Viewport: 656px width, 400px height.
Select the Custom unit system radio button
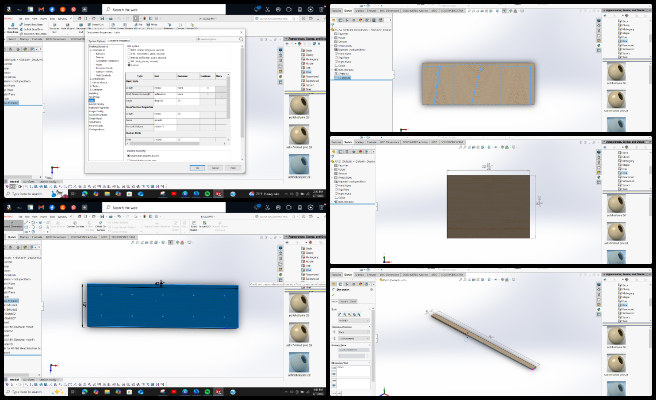click(129, 65)
